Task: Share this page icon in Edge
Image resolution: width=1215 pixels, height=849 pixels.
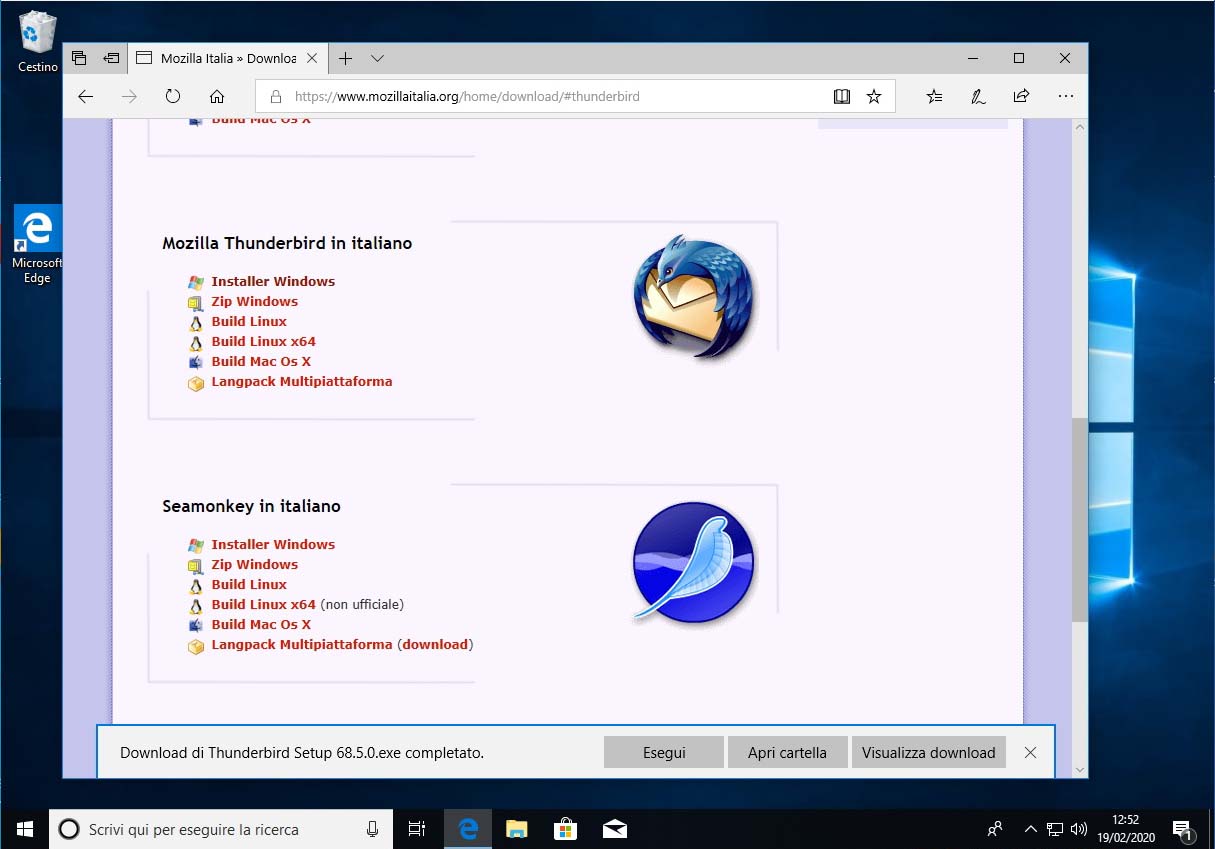Action: 1021,97
